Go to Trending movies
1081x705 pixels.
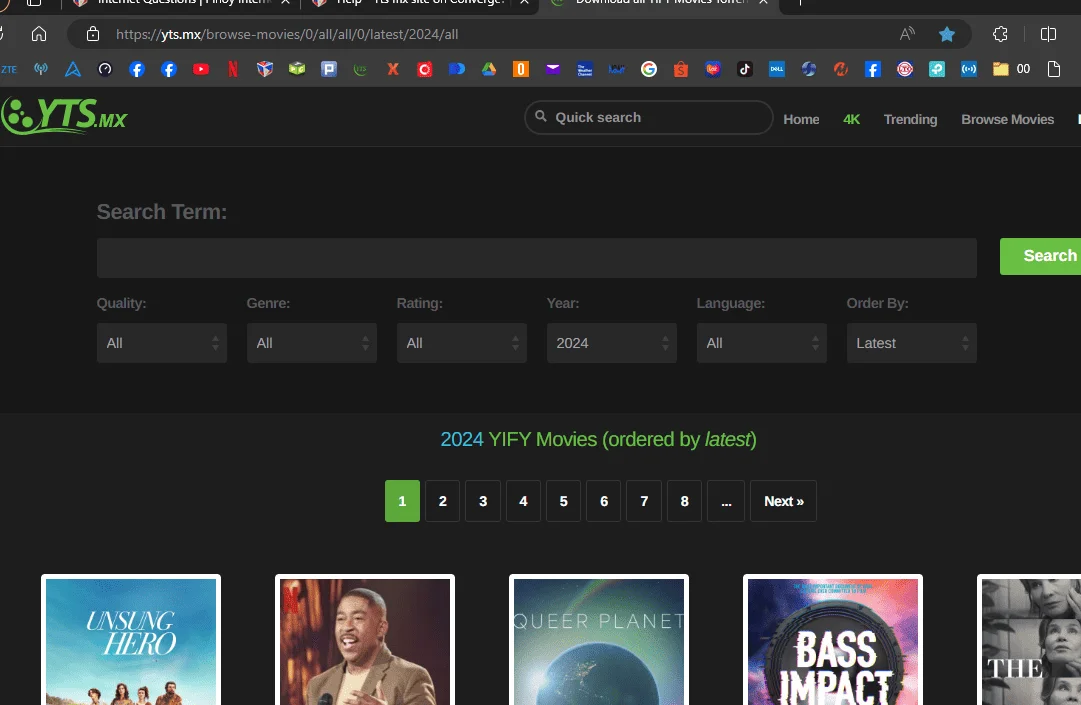pyautogui.click(x=910, y=119)
